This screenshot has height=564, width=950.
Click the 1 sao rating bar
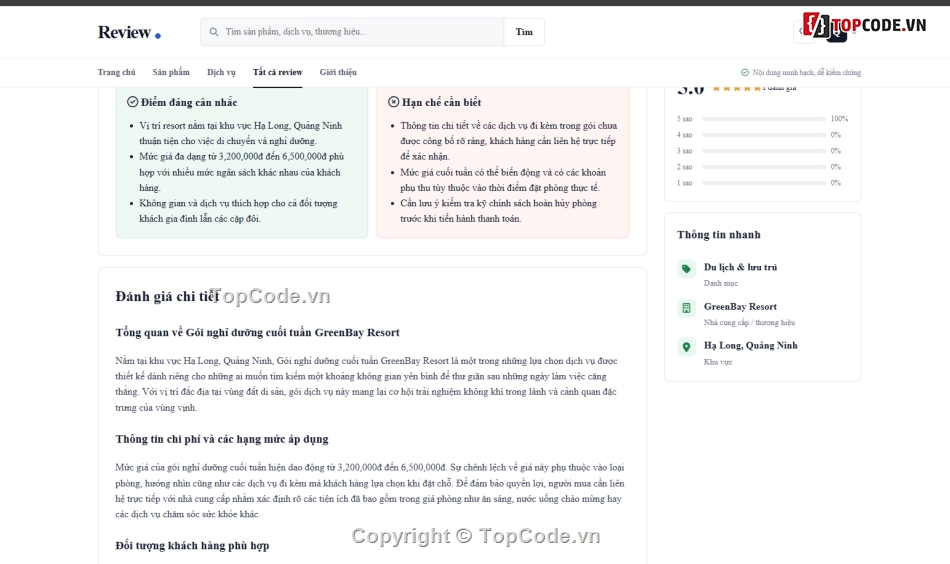click(x=765, y=182)
